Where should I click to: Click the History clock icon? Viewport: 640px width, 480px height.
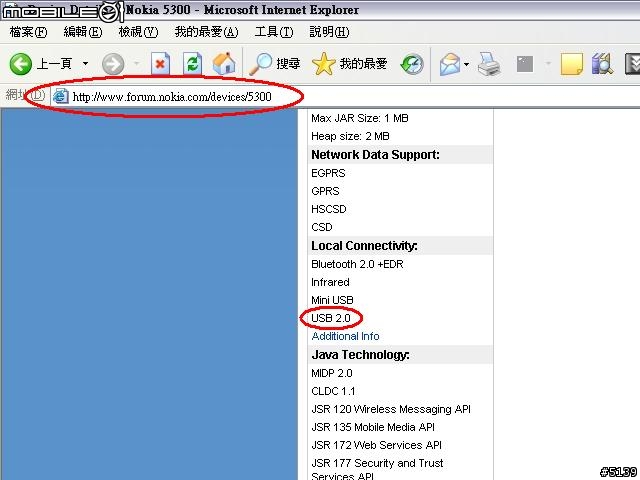(412, 64)
